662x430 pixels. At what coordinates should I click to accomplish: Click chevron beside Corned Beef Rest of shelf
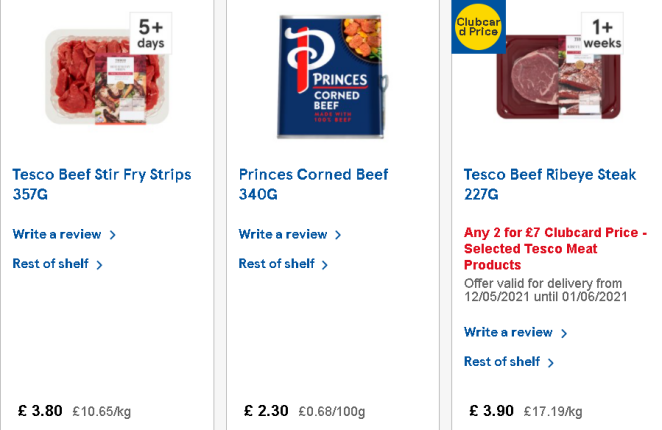coord(324,265)
